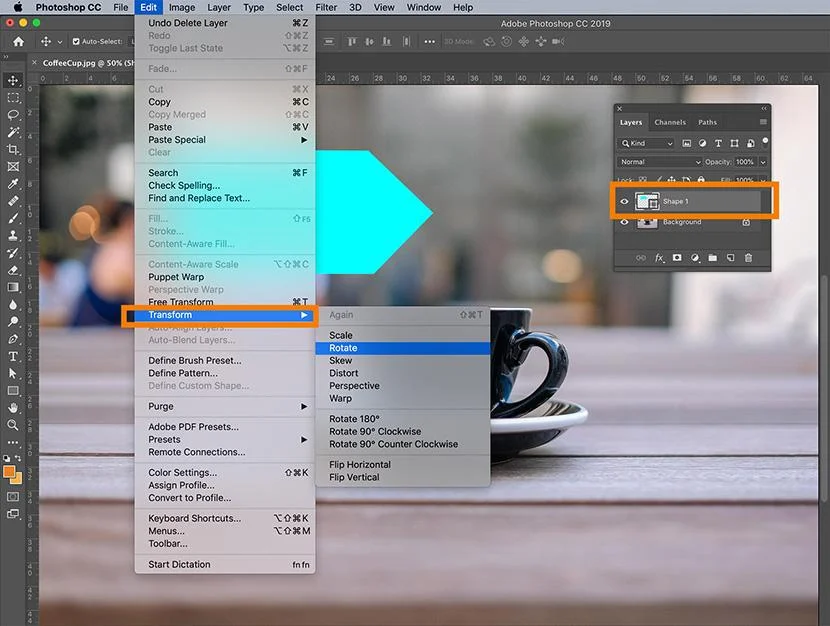Viewport: 830px width, 626px height.
Task: Select the Pen tool
Action: coord(13,339)
